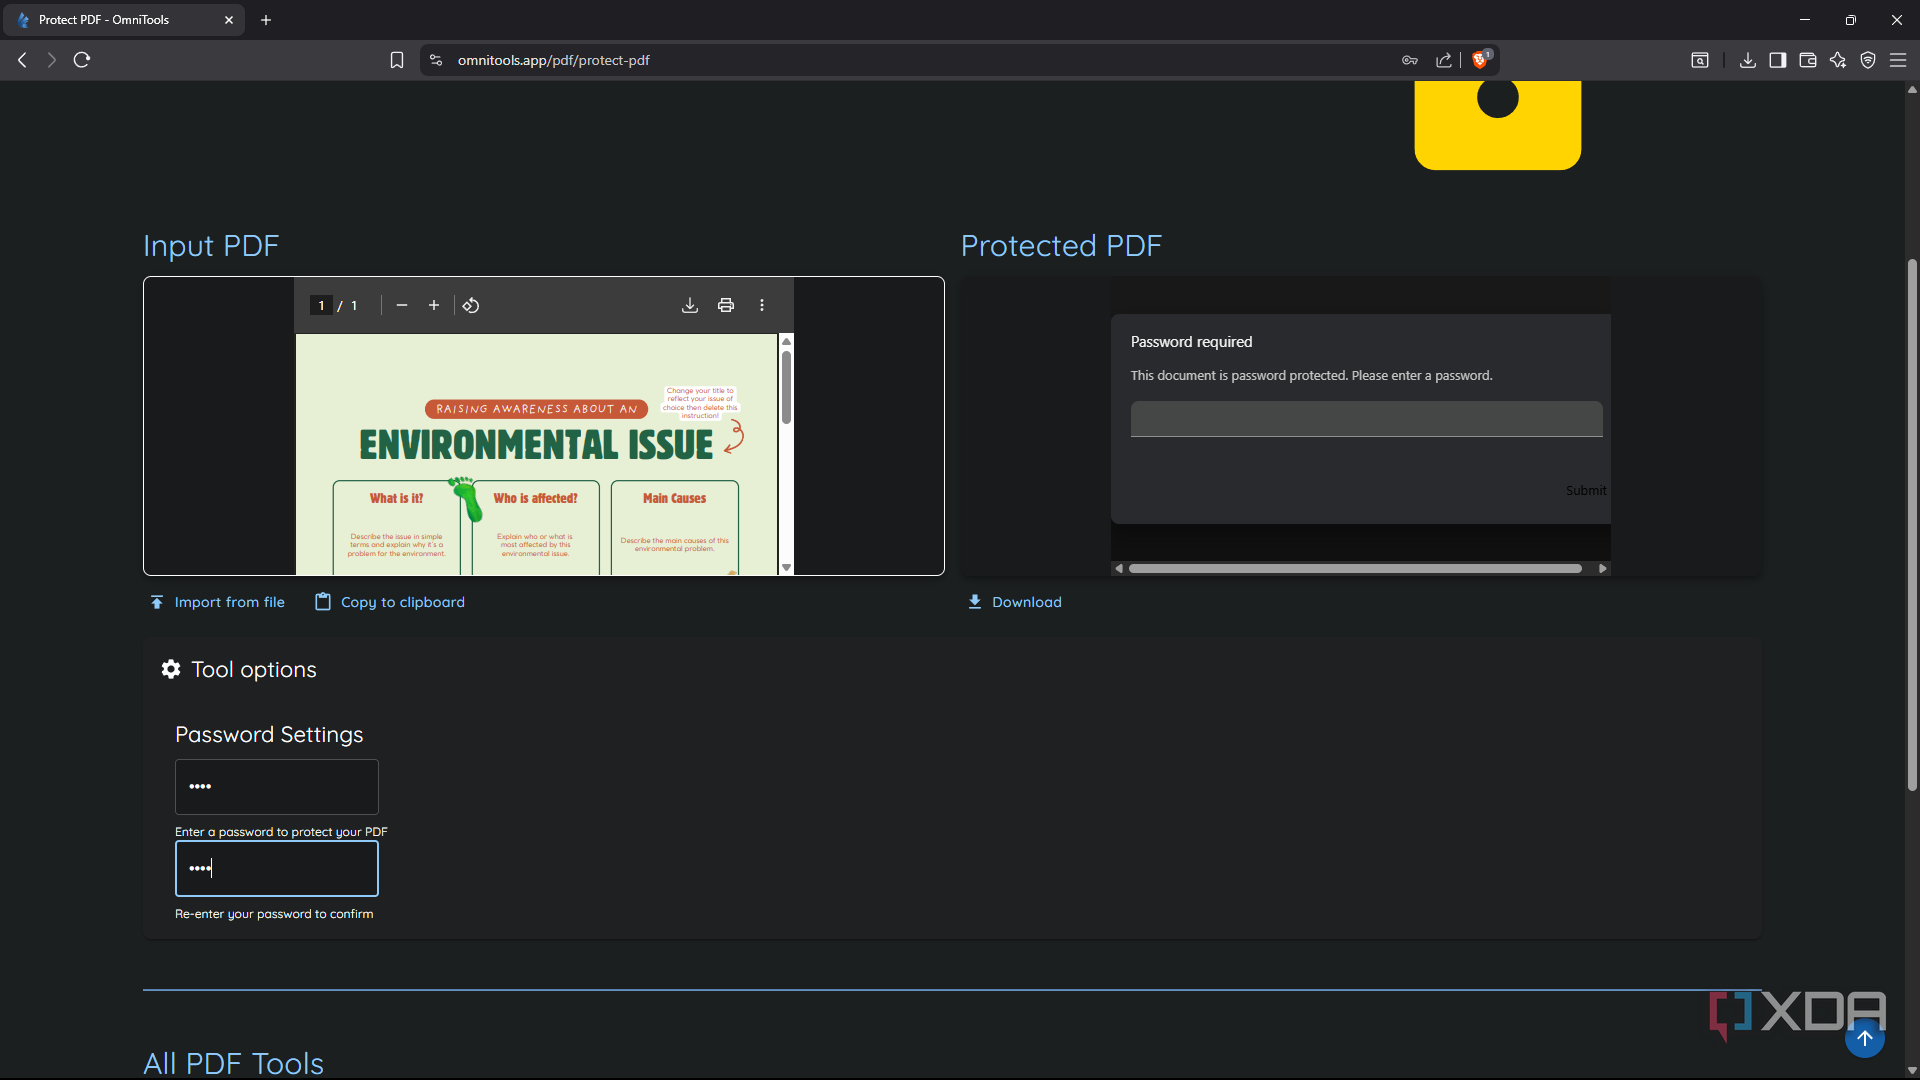Viewport: 1920px width, 1080px height.
Task: Download PDF from input viewer toolbar
Action: point(690,305)
